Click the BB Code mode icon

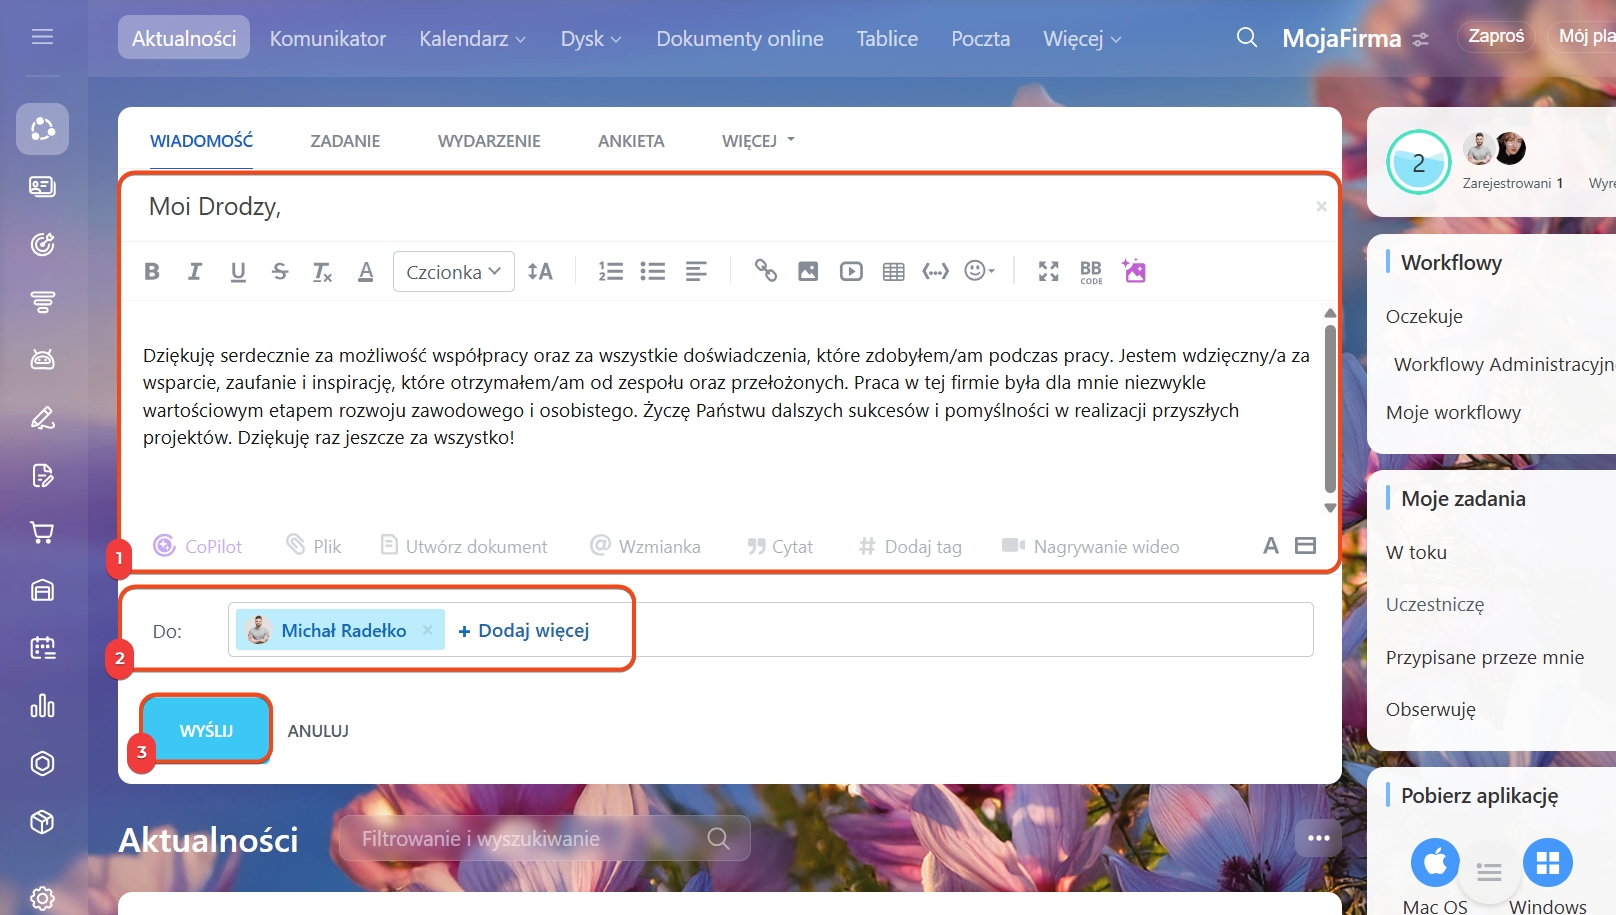click(1091, 271)
